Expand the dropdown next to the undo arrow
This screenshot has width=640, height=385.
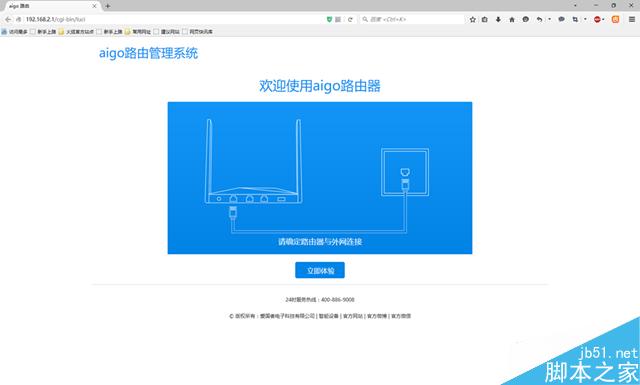(x=549, y=19)
